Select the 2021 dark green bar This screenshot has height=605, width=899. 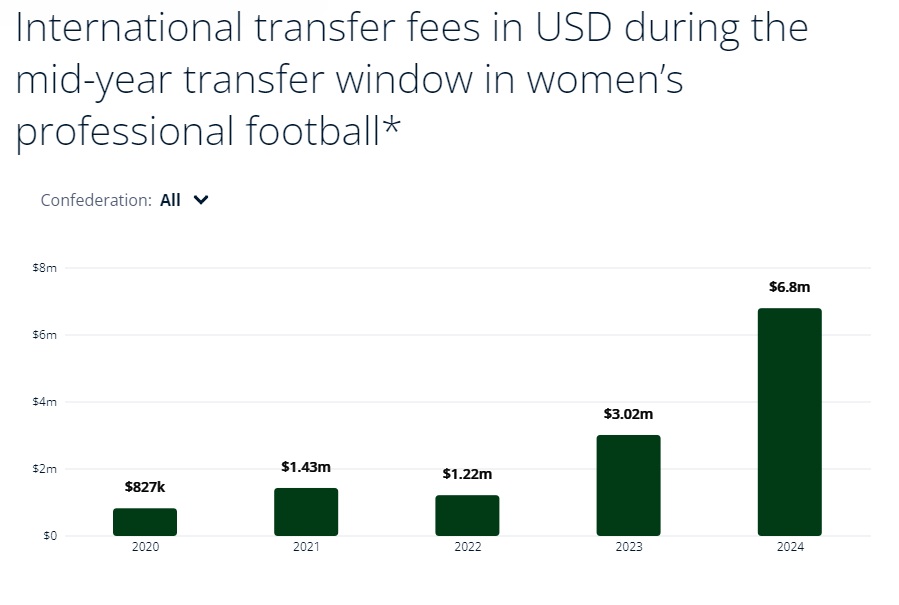(x=306, y=512)
